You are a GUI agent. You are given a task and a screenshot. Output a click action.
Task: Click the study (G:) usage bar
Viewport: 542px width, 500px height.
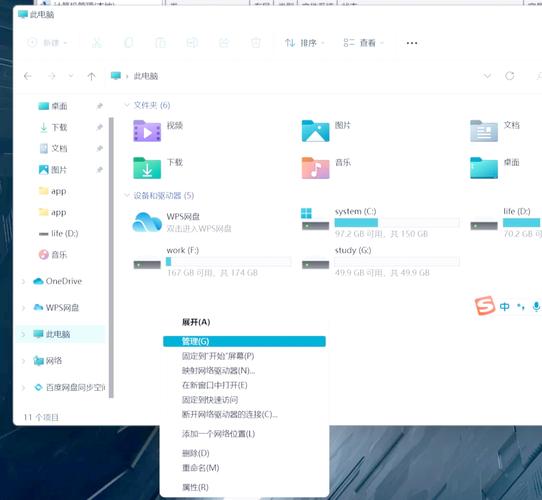[x=397, y=262]
